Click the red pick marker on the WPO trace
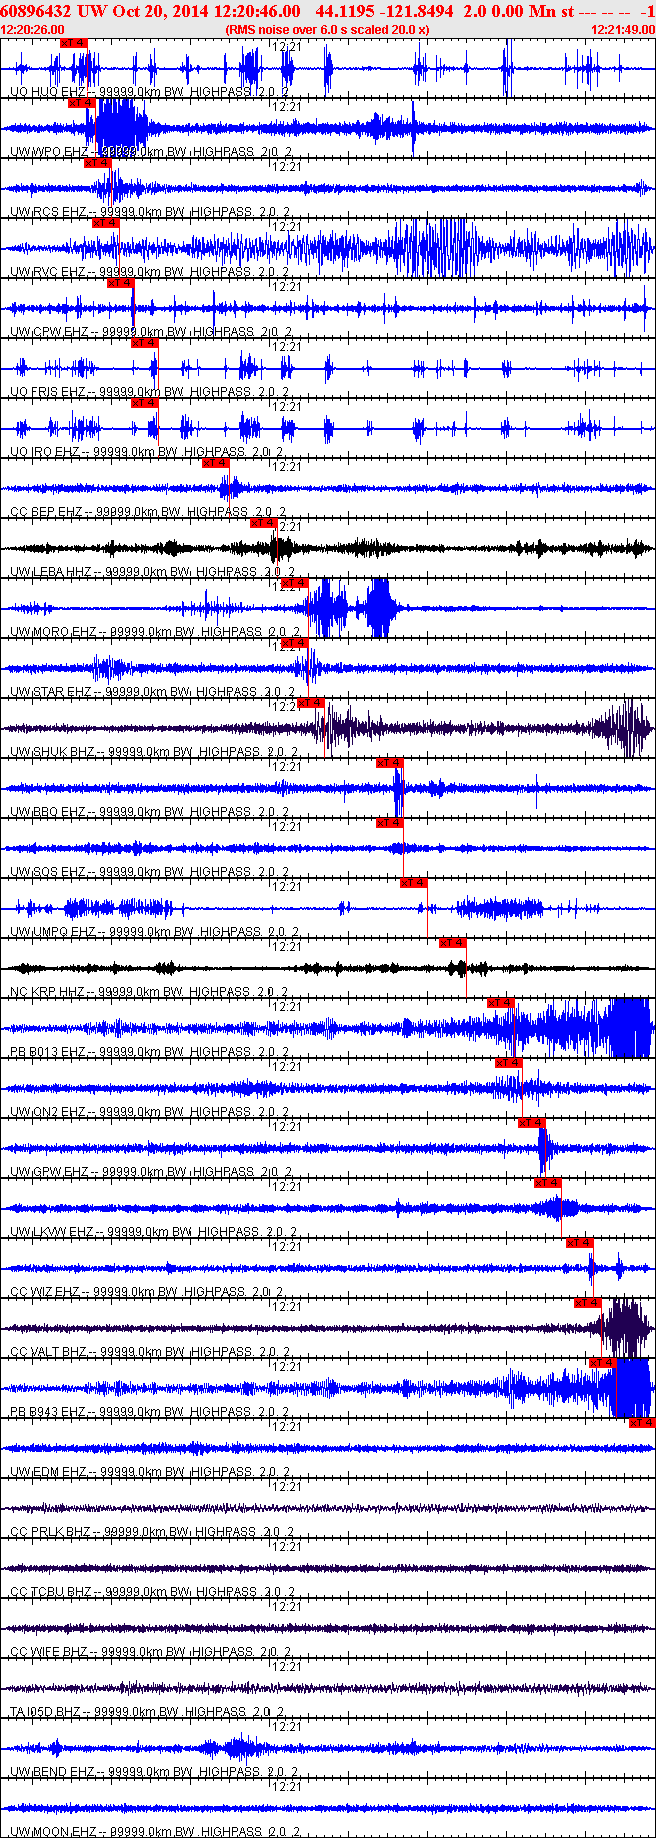The width and height of the screenshot is (656, 1838). (x=82, y=103)
